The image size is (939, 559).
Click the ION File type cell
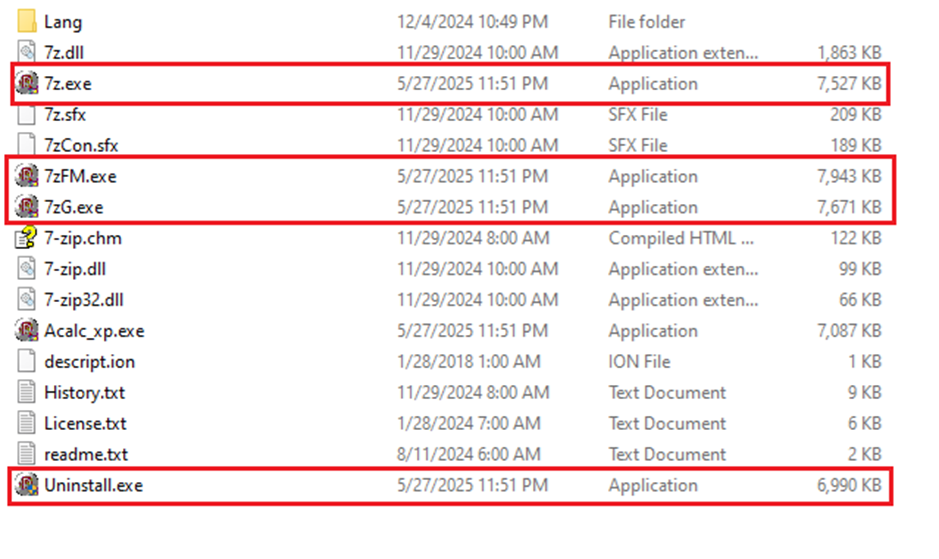640,362
